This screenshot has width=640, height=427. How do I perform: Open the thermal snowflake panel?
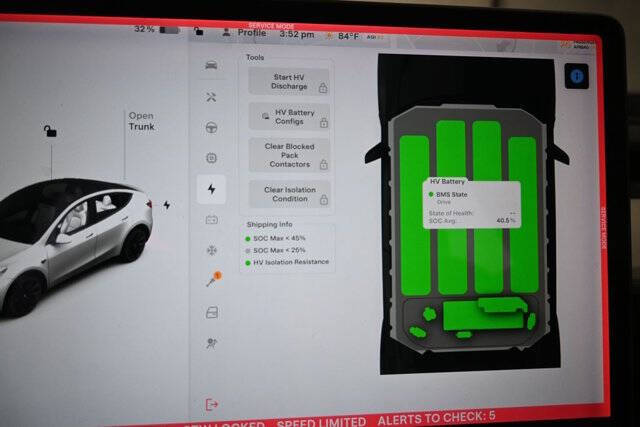(x=211, y=250)
